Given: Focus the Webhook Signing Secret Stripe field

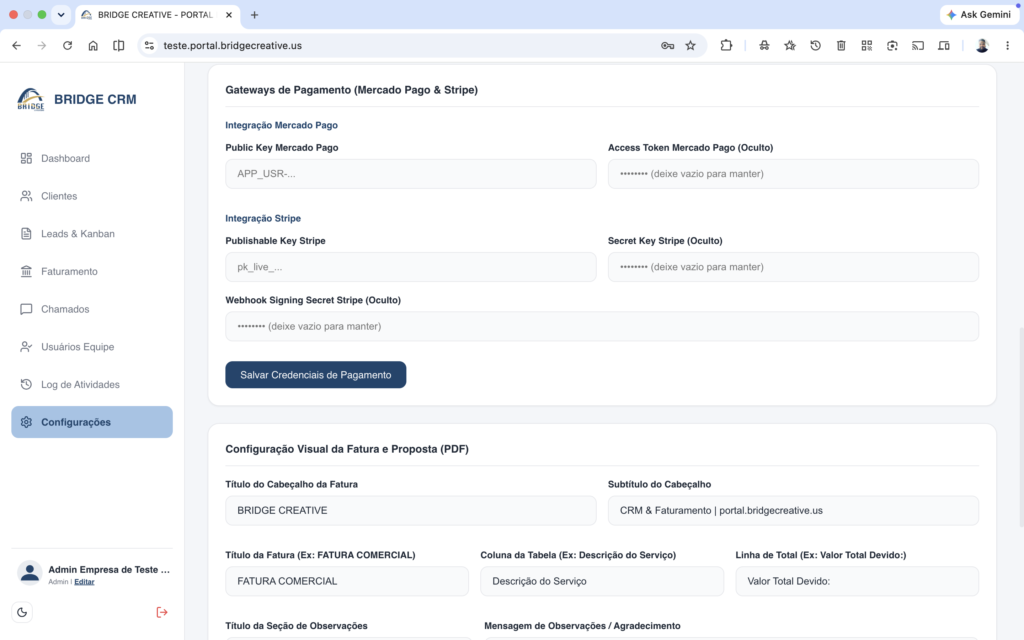Looking at the screenshot, I should (602, 327).
